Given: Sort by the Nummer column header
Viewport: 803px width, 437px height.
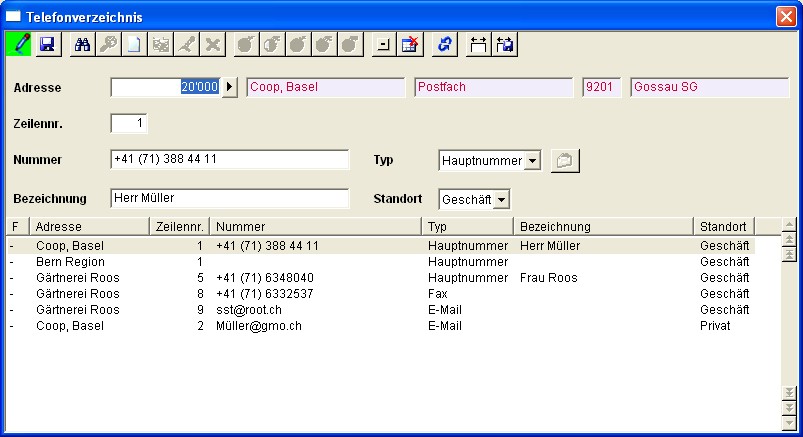Looking at the screenshot, I should (x=315, y=226).
